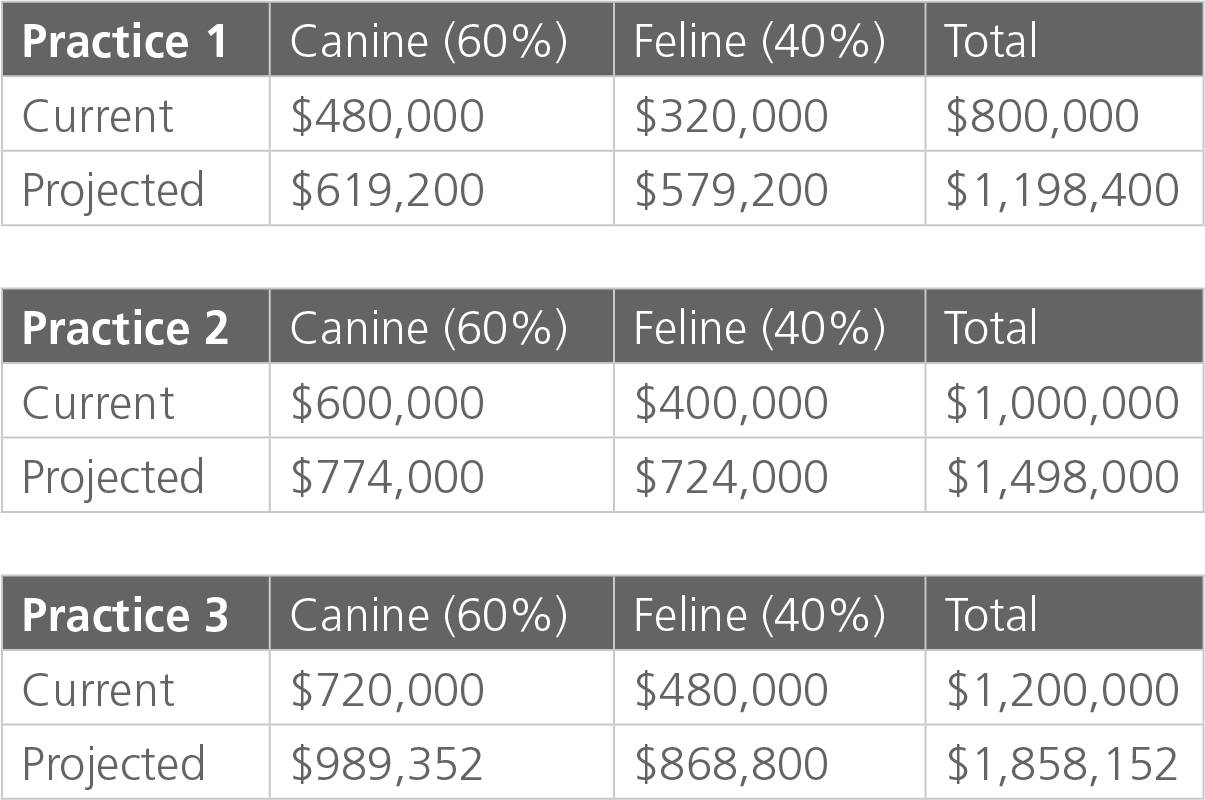The height and width of the screenshot is (800, 1205).
Task: Click Practice 1 projected total $1,198,400
Action: [x=1062, y=190]
